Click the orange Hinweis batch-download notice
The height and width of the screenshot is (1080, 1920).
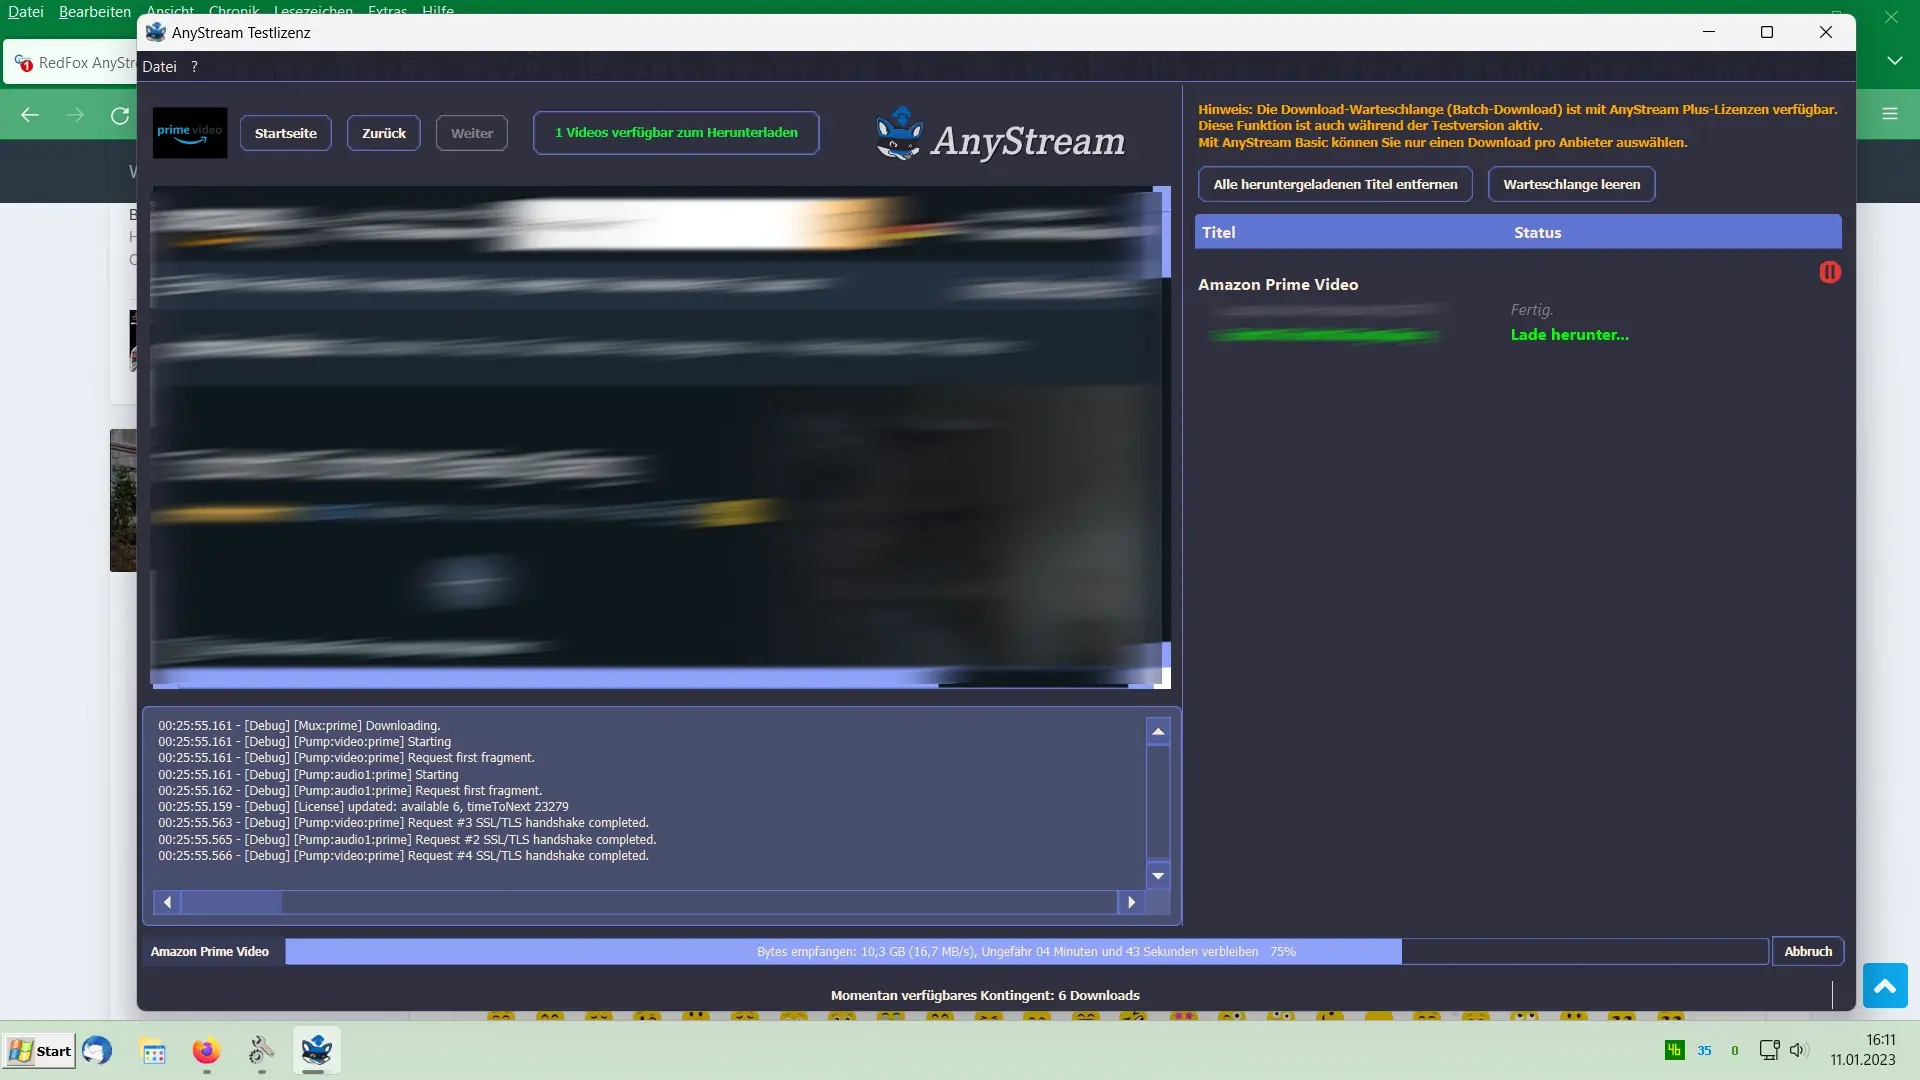pyautogui.click(x=1518, y=126)
